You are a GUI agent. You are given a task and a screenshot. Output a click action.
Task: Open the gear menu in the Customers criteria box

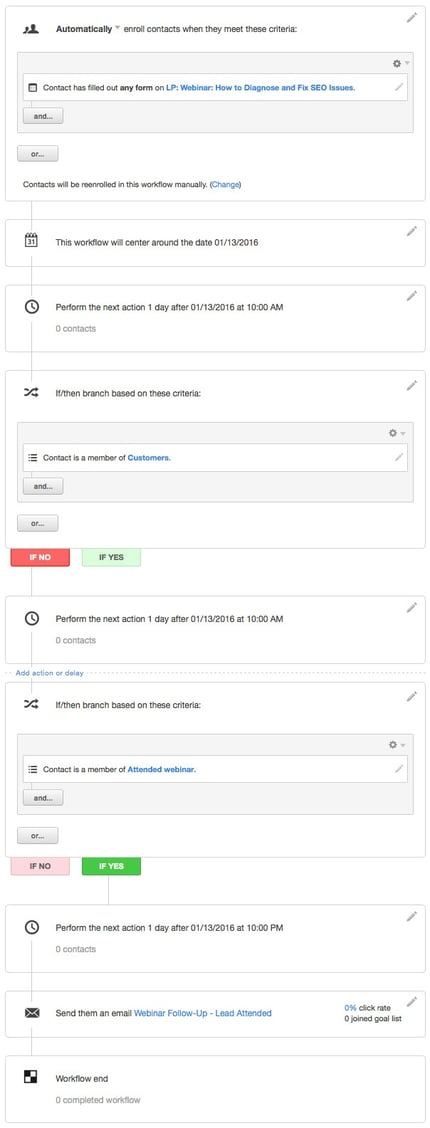398,433
